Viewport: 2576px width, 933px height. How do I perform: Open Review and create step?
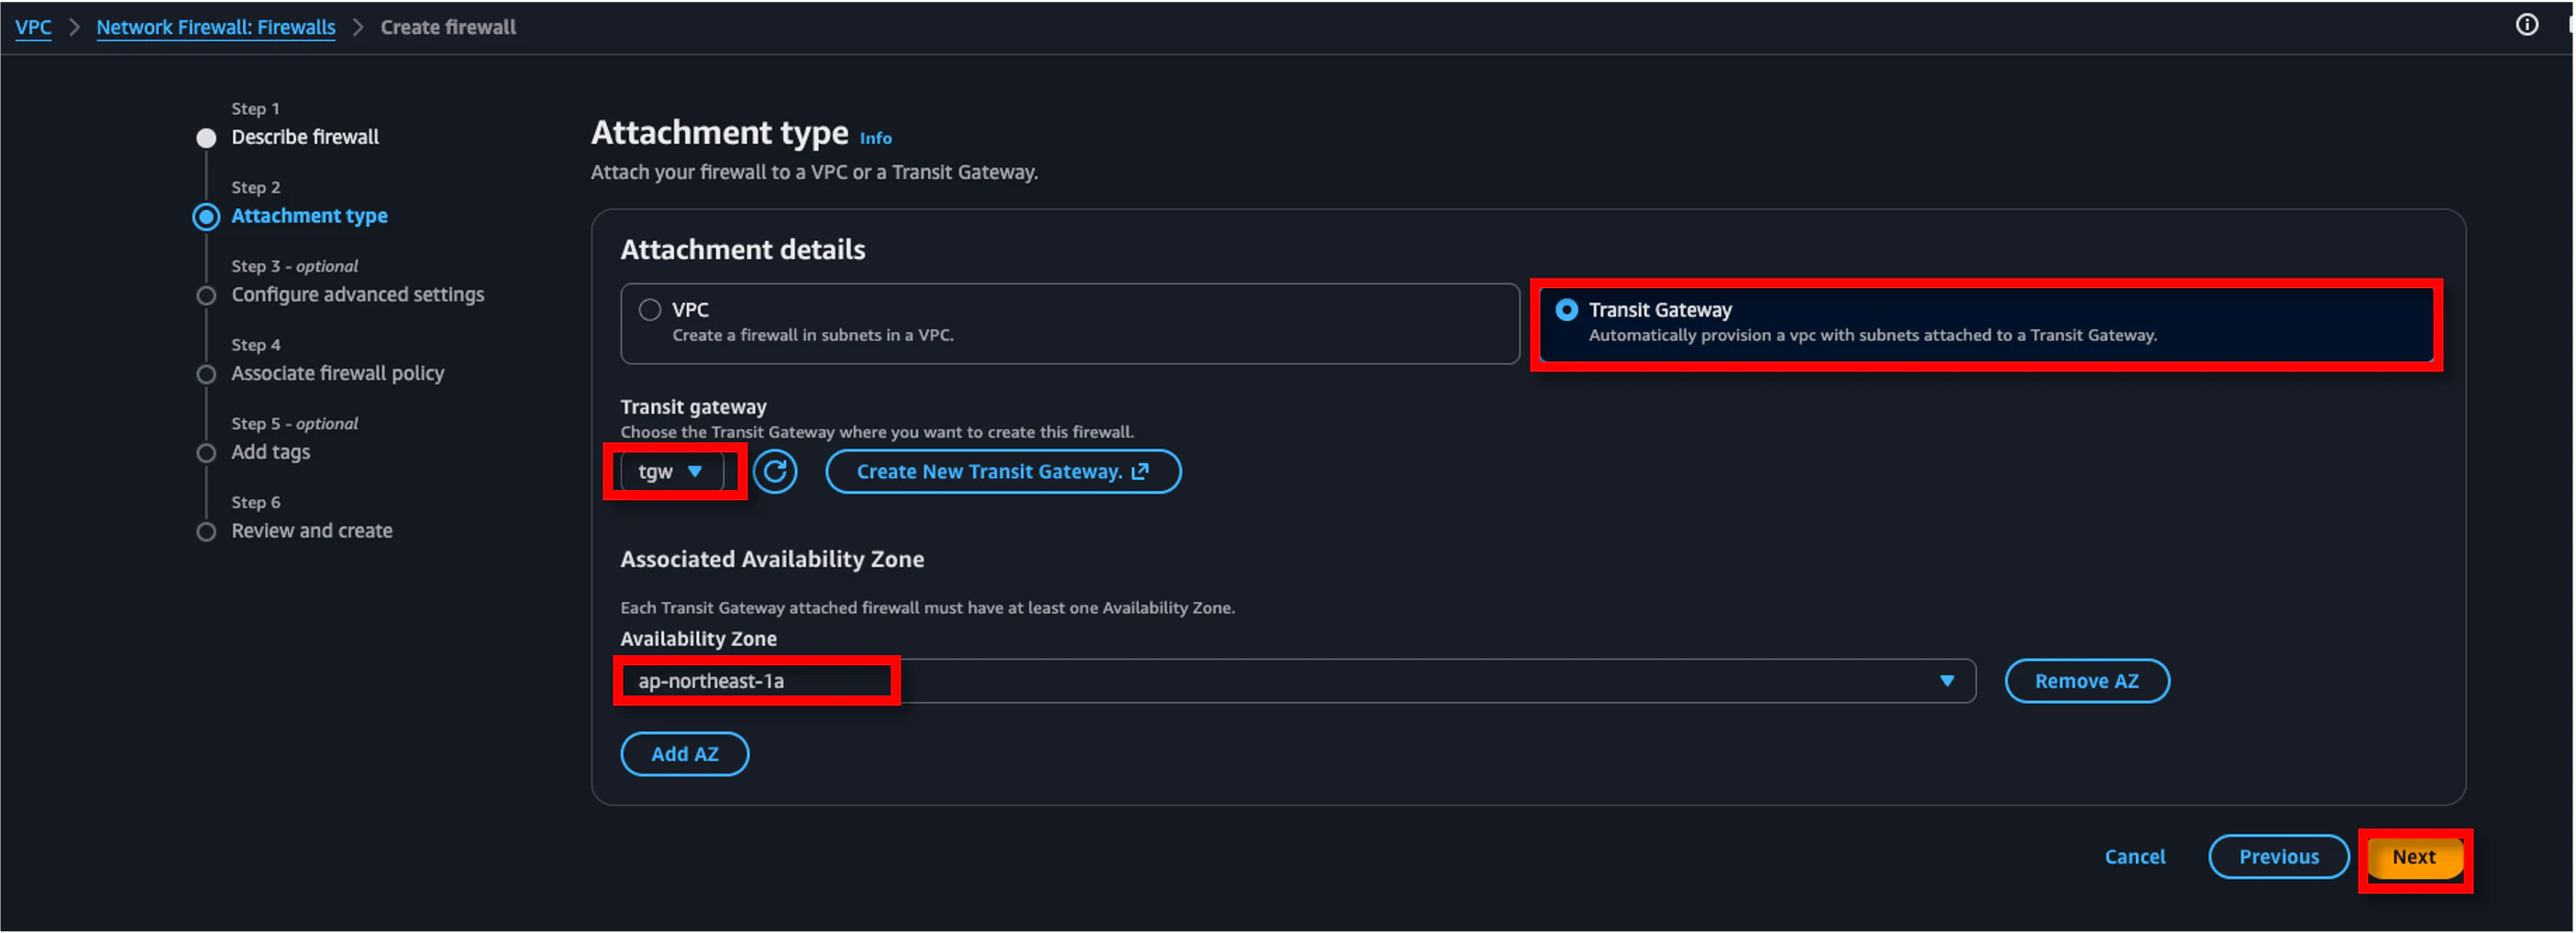pyautogui.click(x=312, y=531)
